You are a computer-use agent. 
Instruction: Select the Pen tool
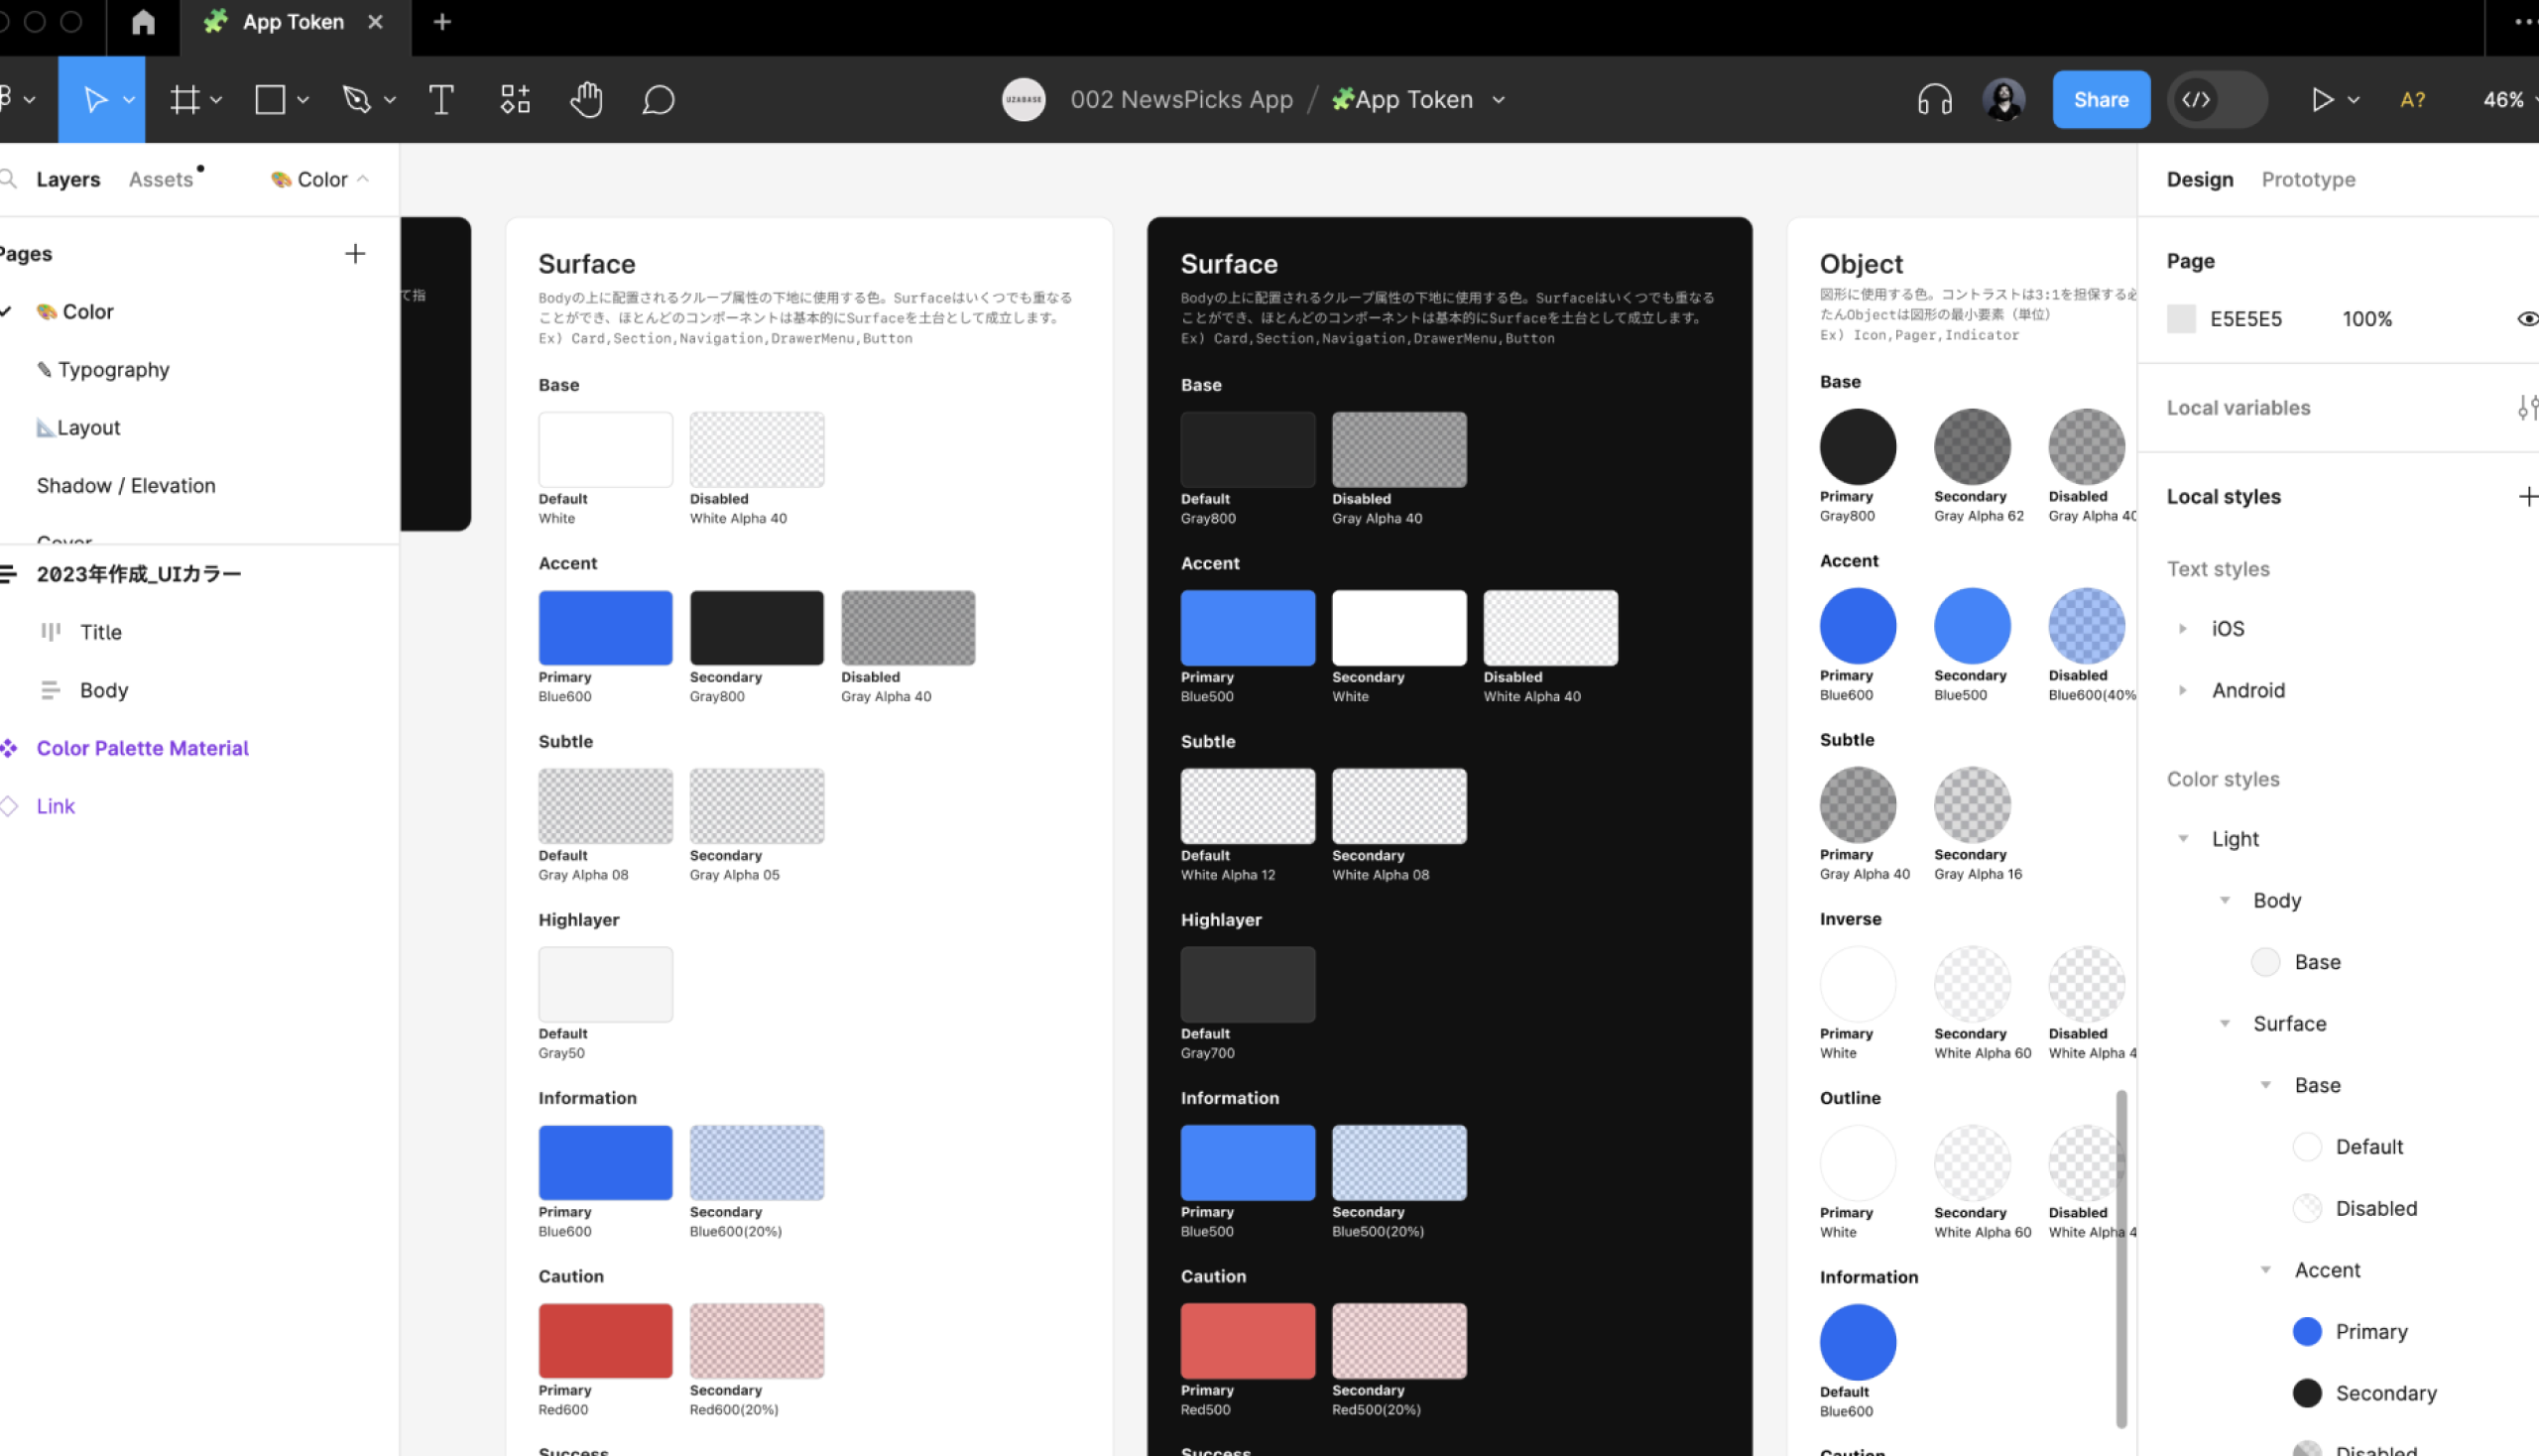356,99
